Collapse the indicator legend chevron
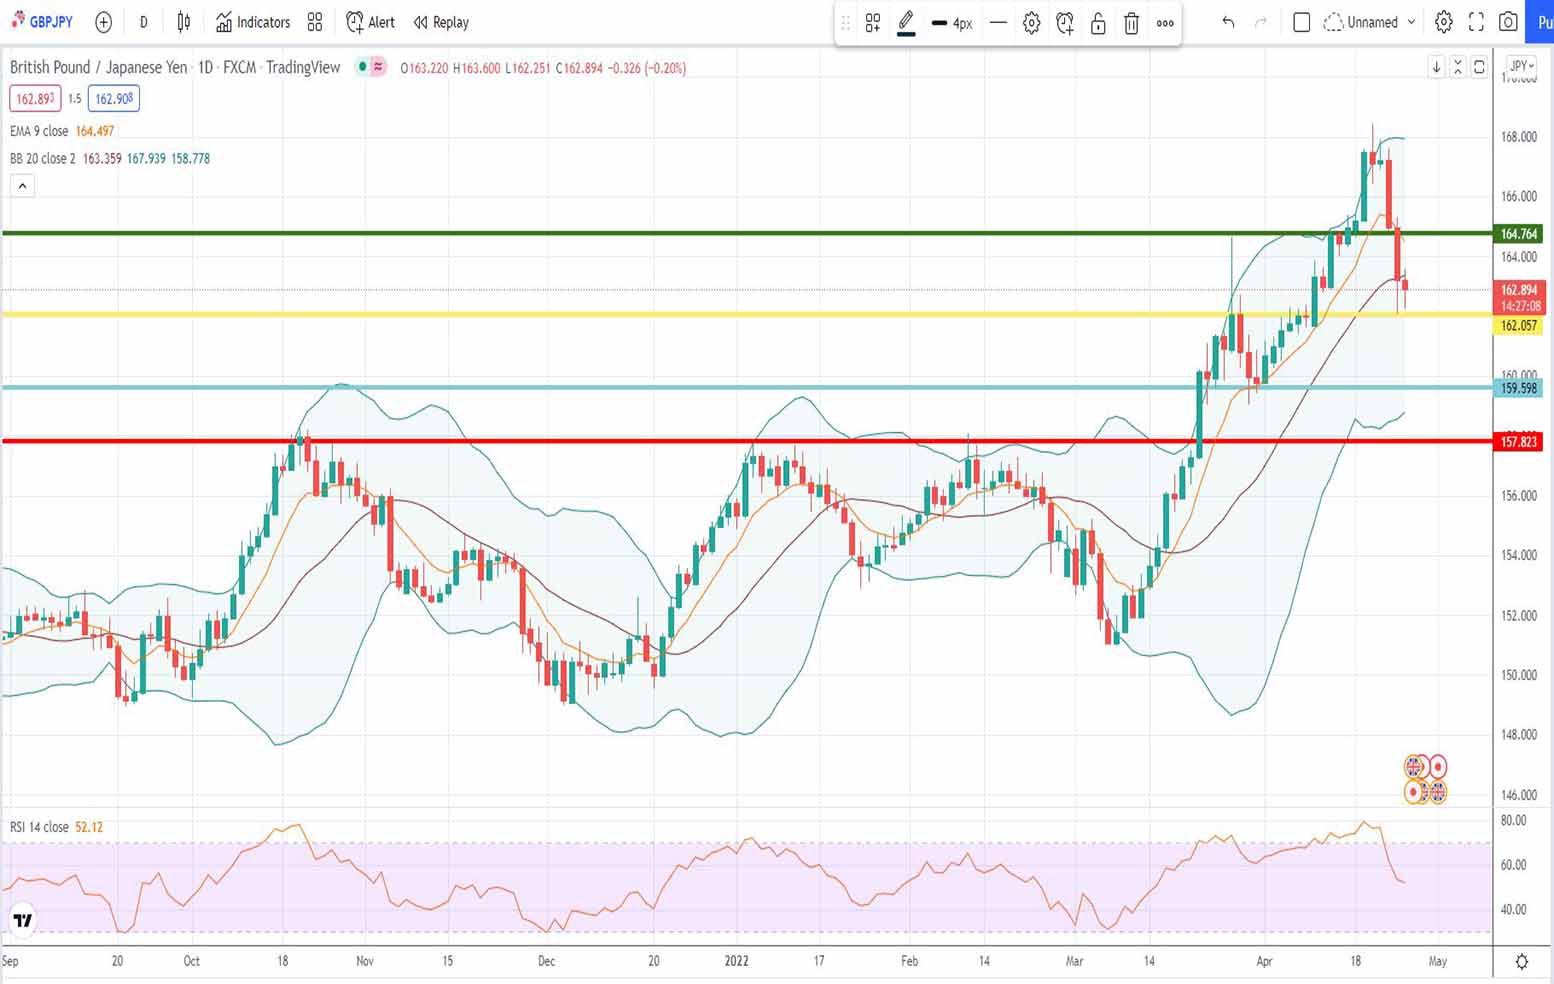The image size is (1554, 984). pyautogui.click(x=22, y=186)
